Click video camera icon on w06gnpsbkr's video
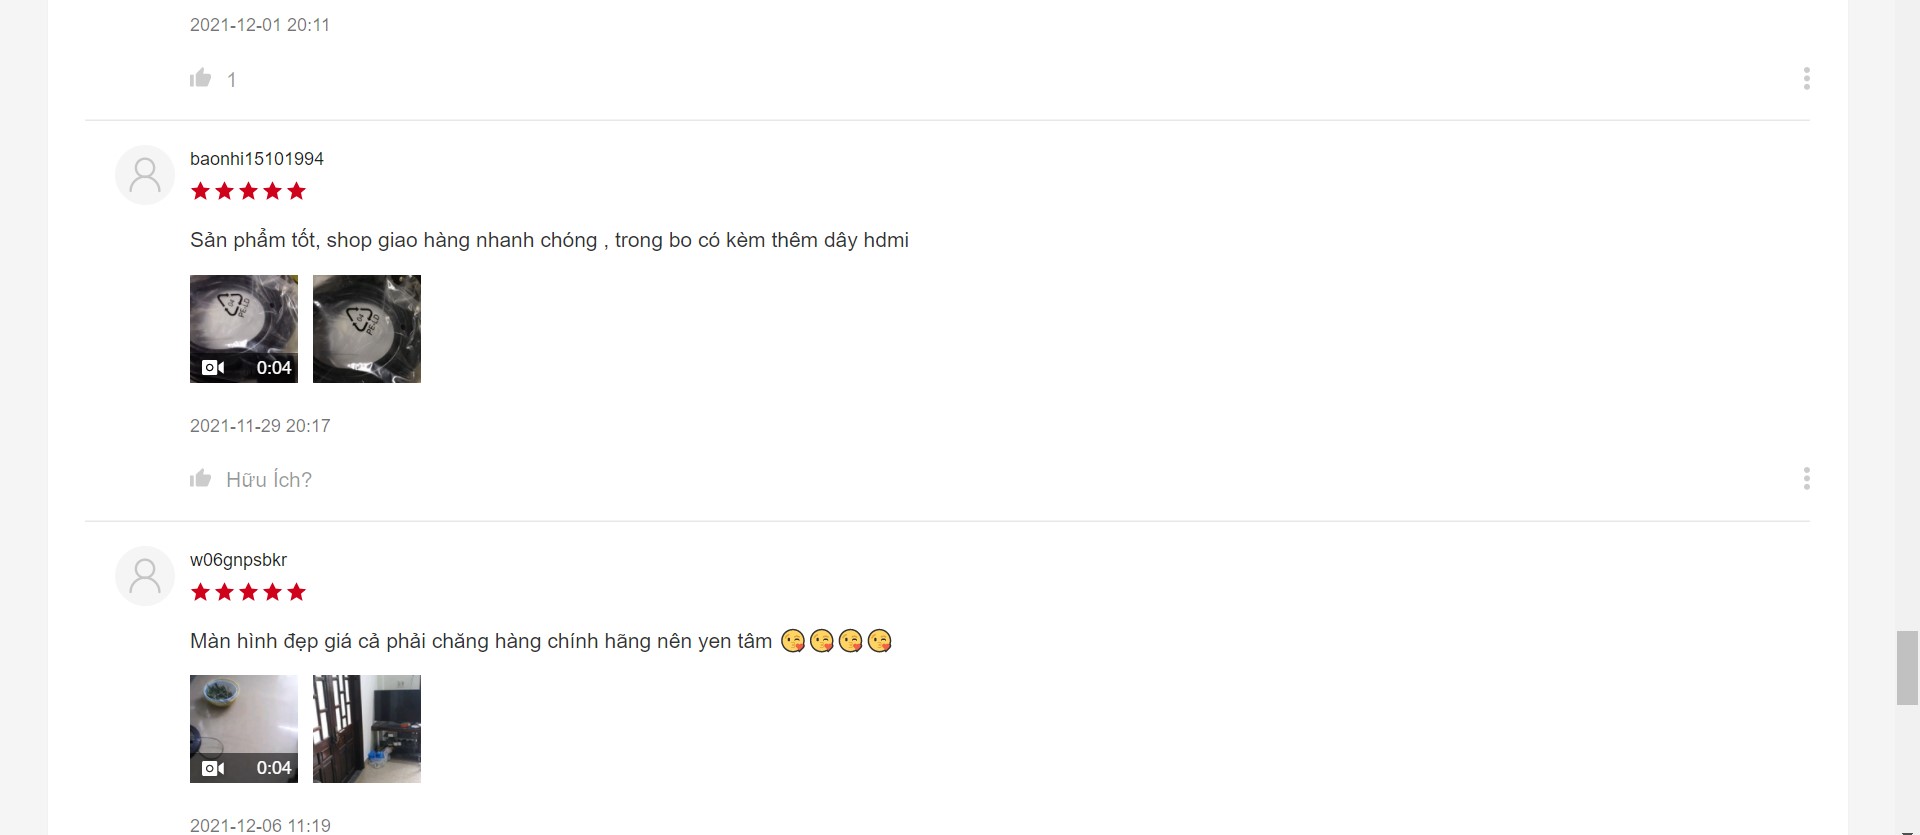The image size is (1920, 835). pos(213,768)
